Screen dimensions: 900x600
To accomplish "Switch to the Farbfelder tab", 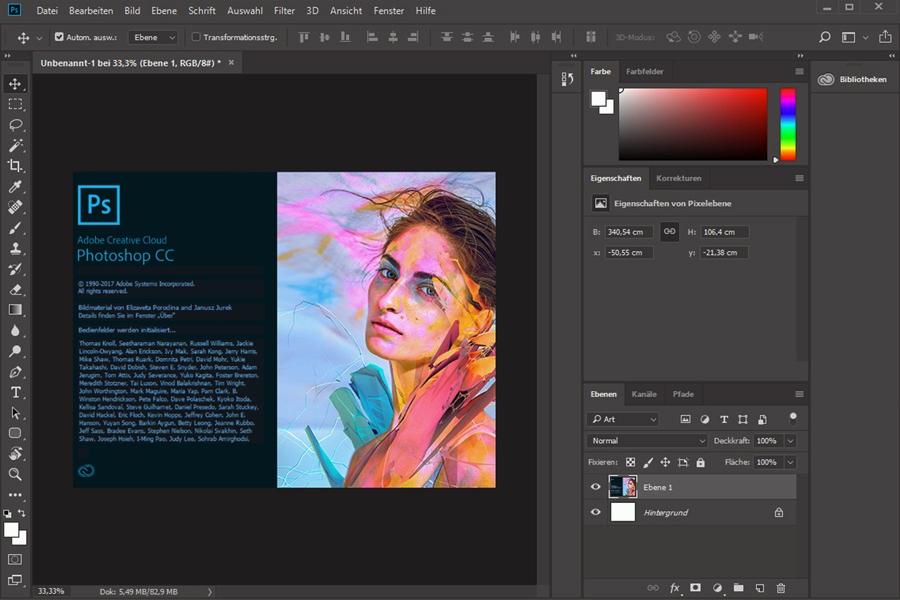I will click(645, 71).
